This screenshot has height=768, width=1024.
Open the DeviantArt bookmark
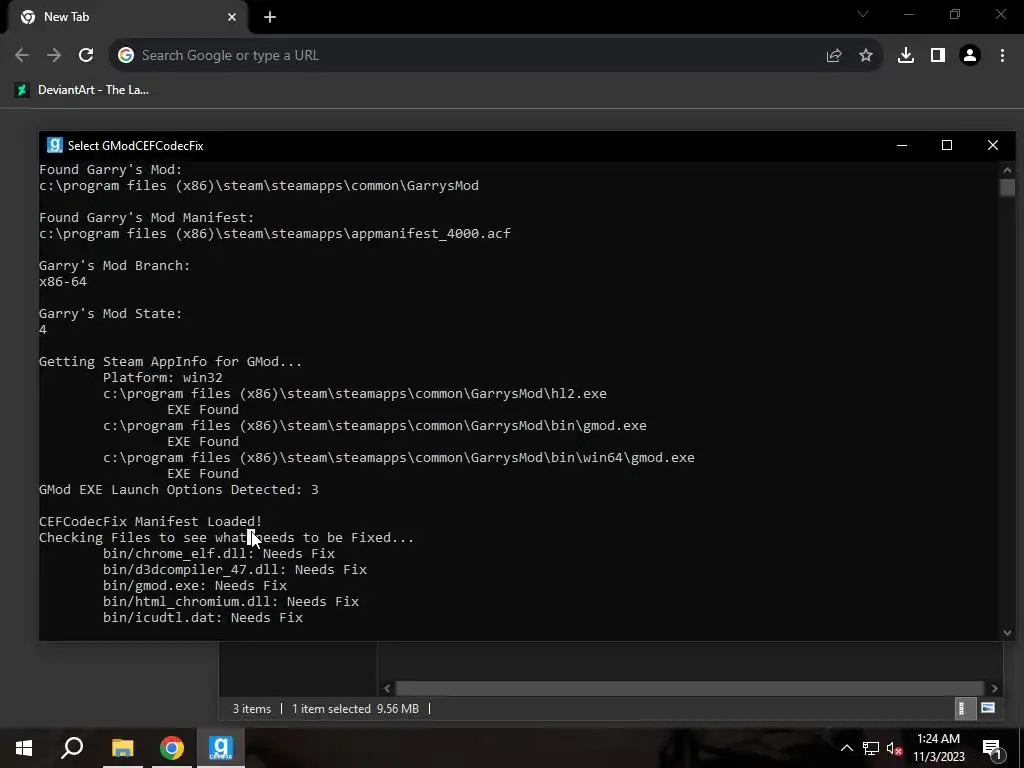(x=82, y=90)
